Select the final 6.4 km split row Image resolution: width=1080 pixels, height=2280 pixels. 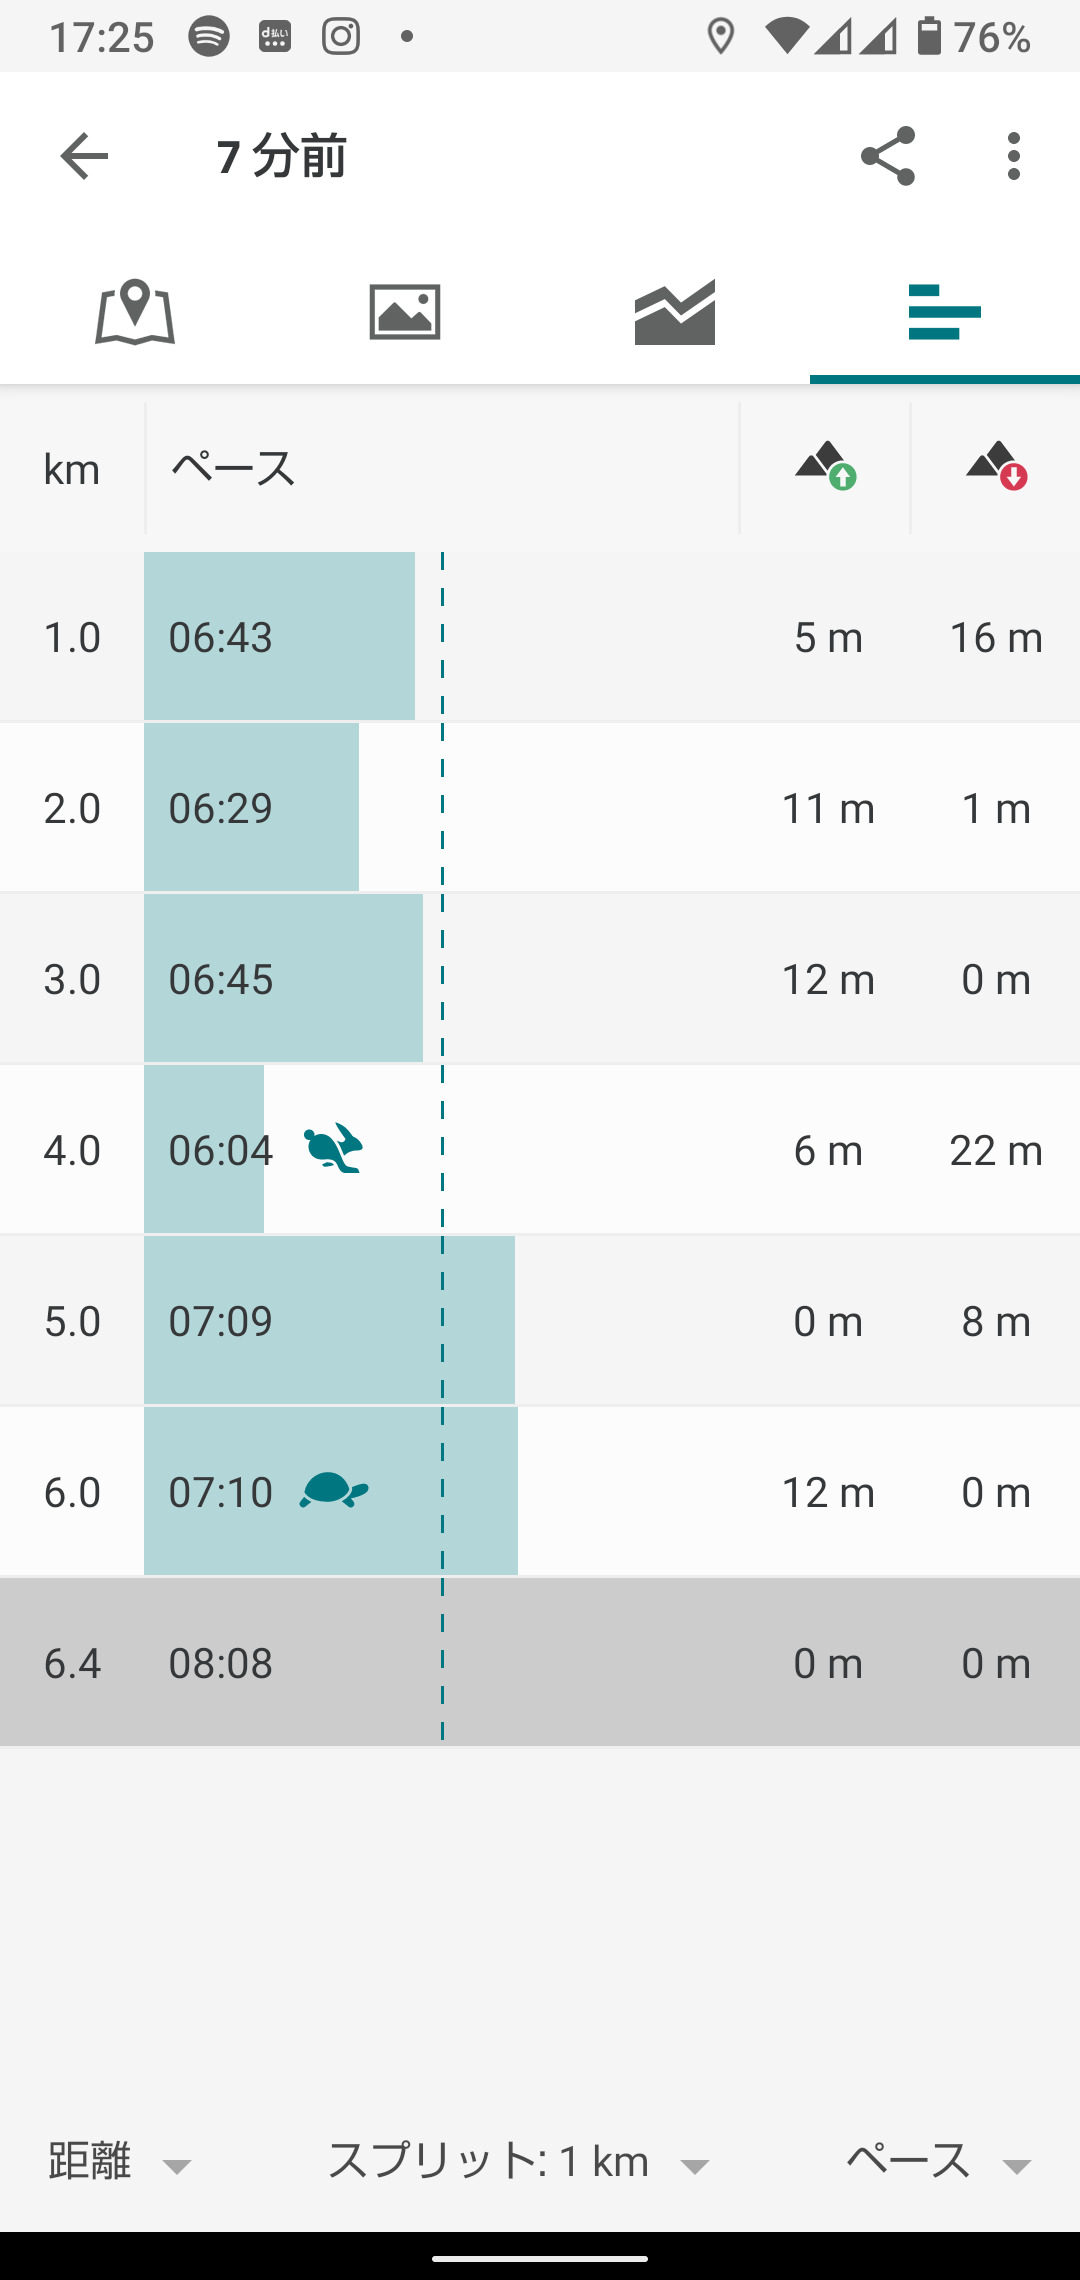(x=540, y=1662)
